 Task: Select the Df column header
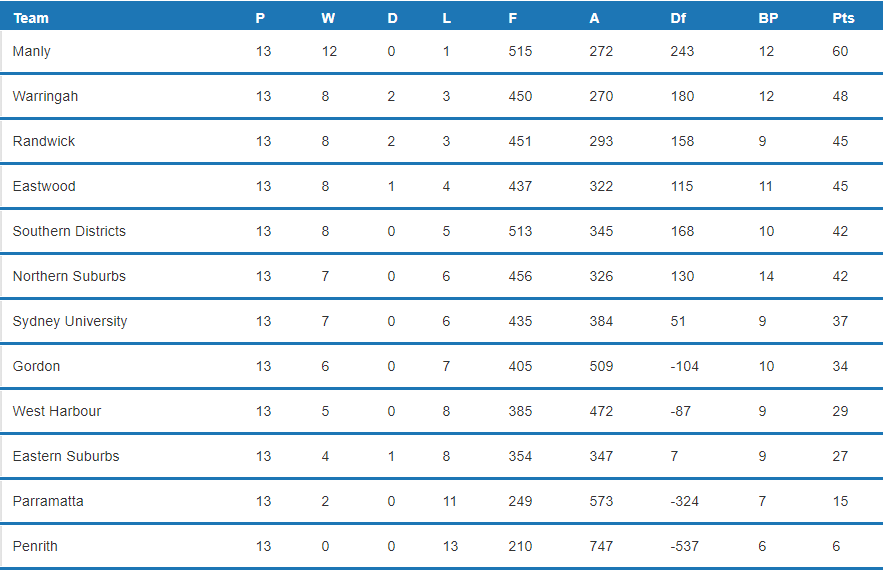[678, 18]
